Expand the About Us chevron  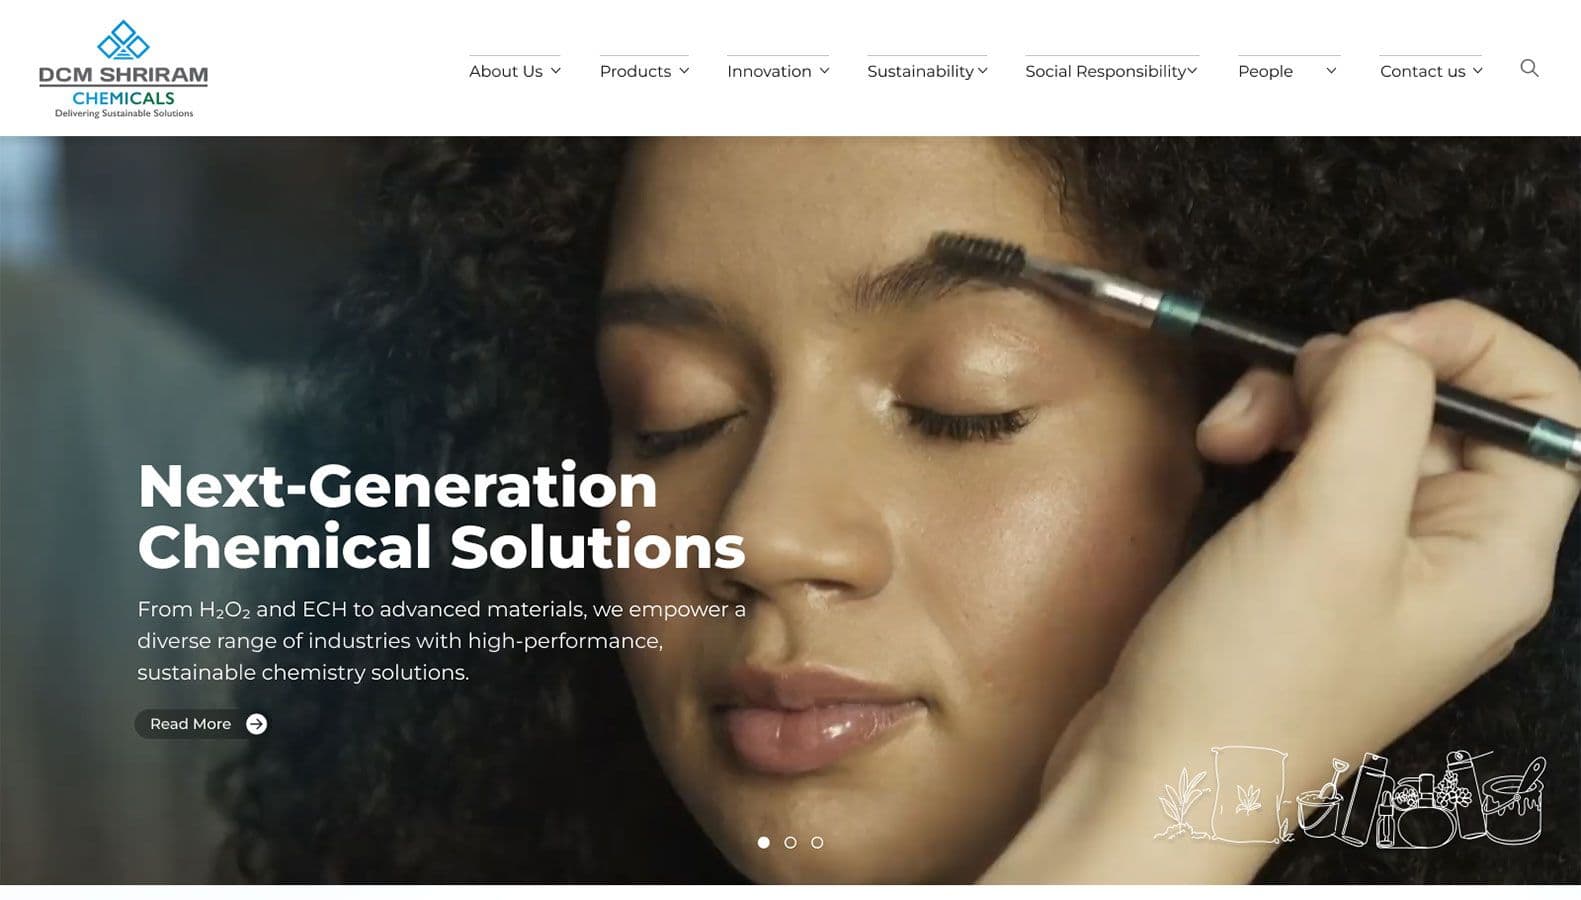(x=556, y=71)
